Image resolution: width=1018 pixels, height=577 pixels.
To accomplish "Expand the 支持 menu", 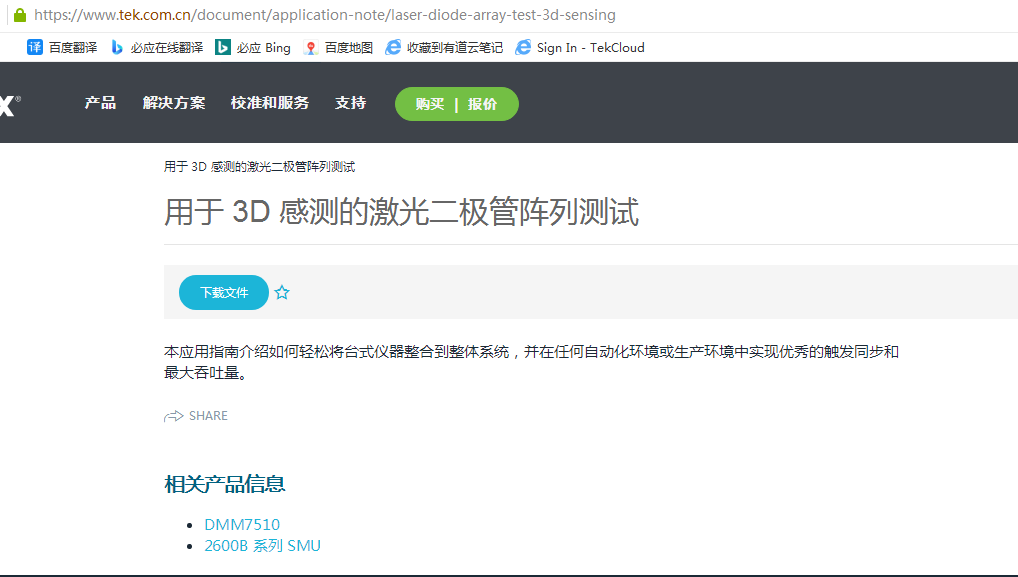I will pos(350,103).
